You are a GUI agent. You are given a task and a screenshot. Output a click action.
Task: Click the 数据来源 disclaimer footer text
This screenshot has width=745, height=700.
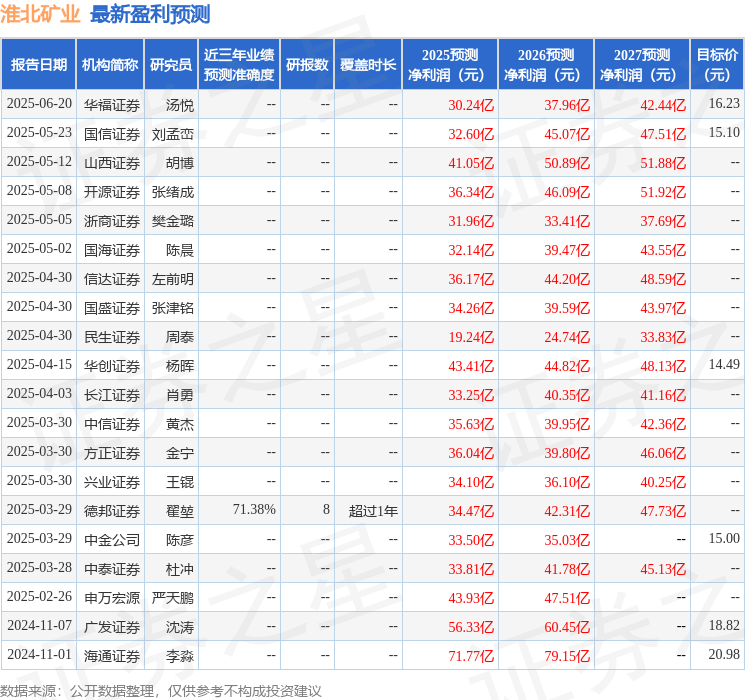coord(161,690)
